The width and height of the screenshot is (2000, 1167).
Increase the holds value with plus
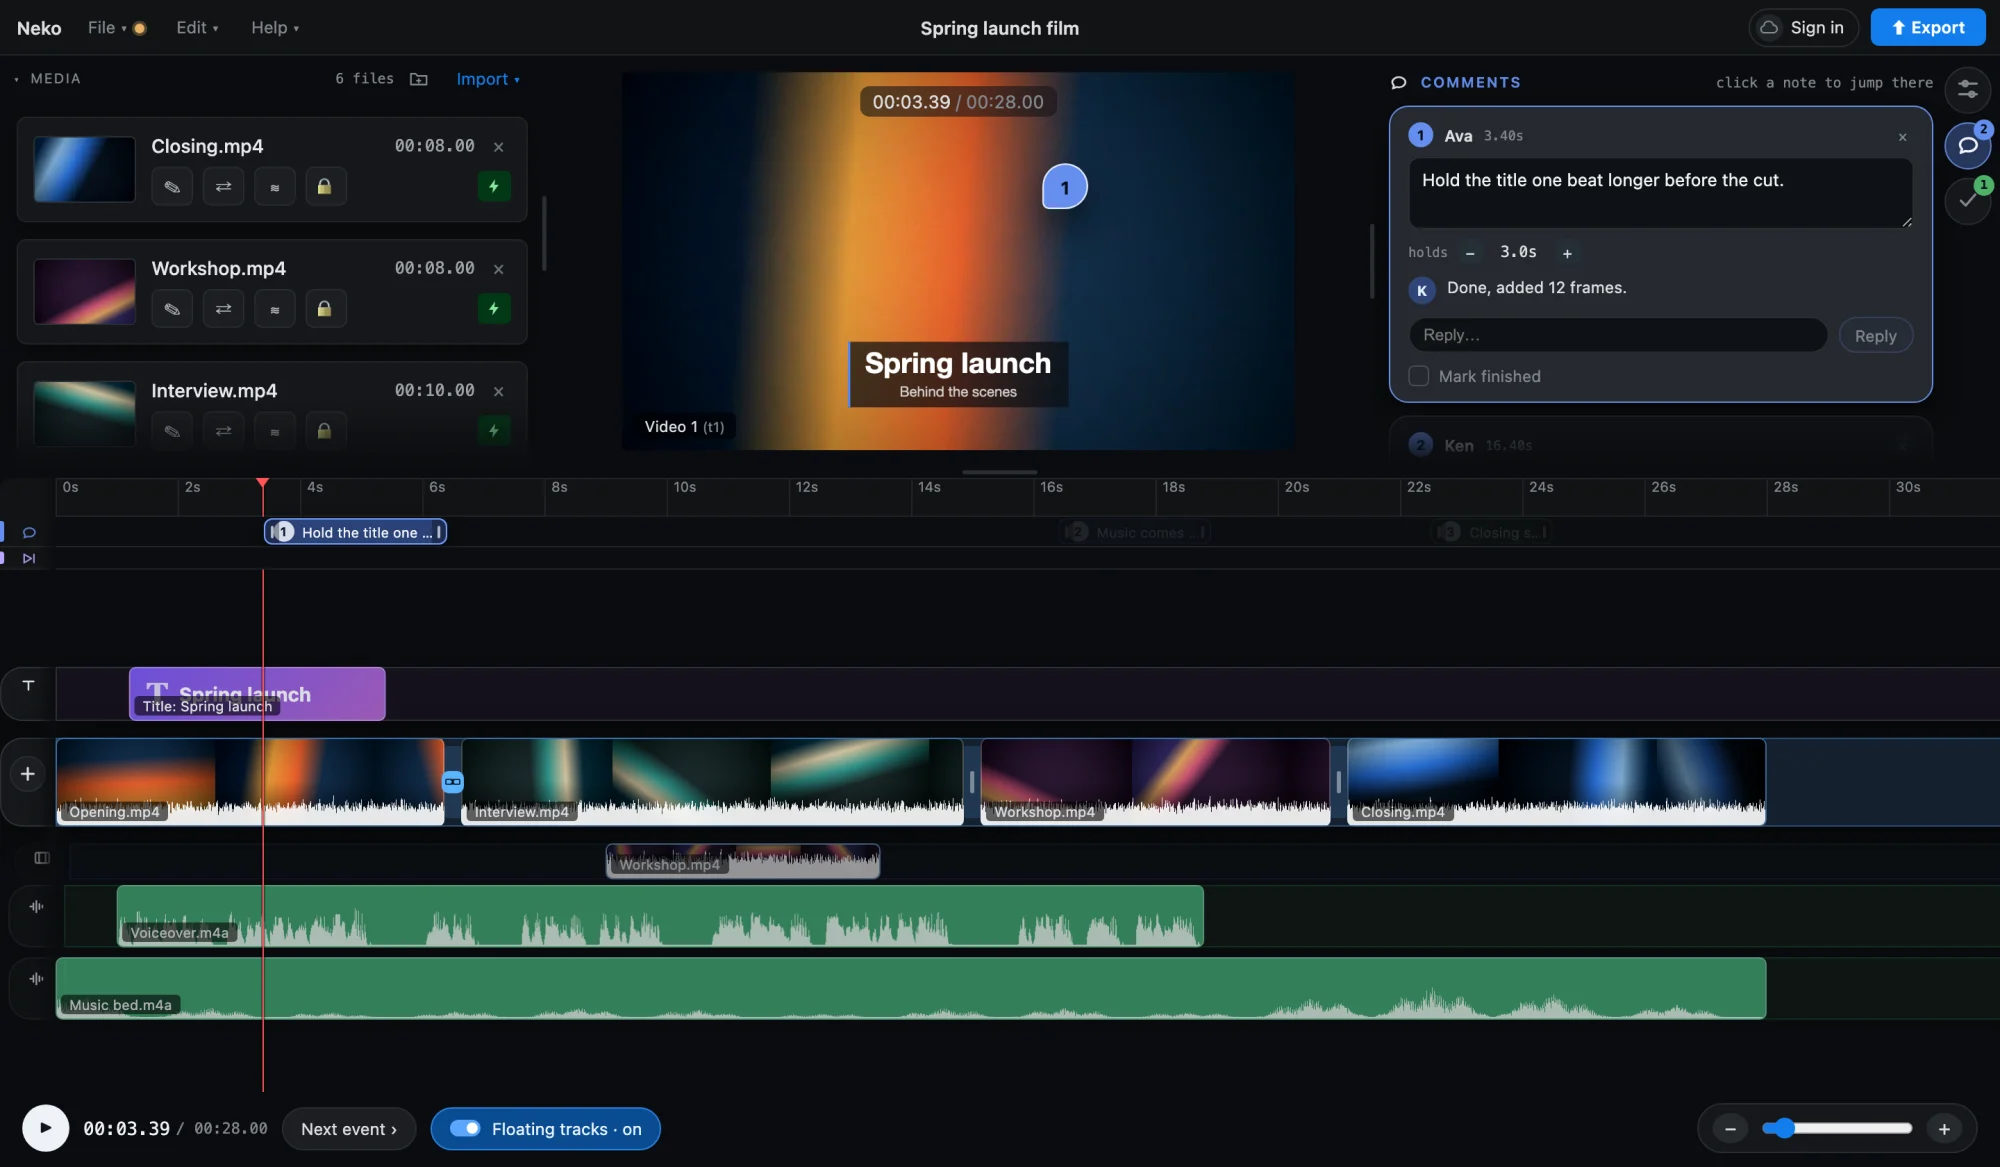click(x=1567, y=254)
